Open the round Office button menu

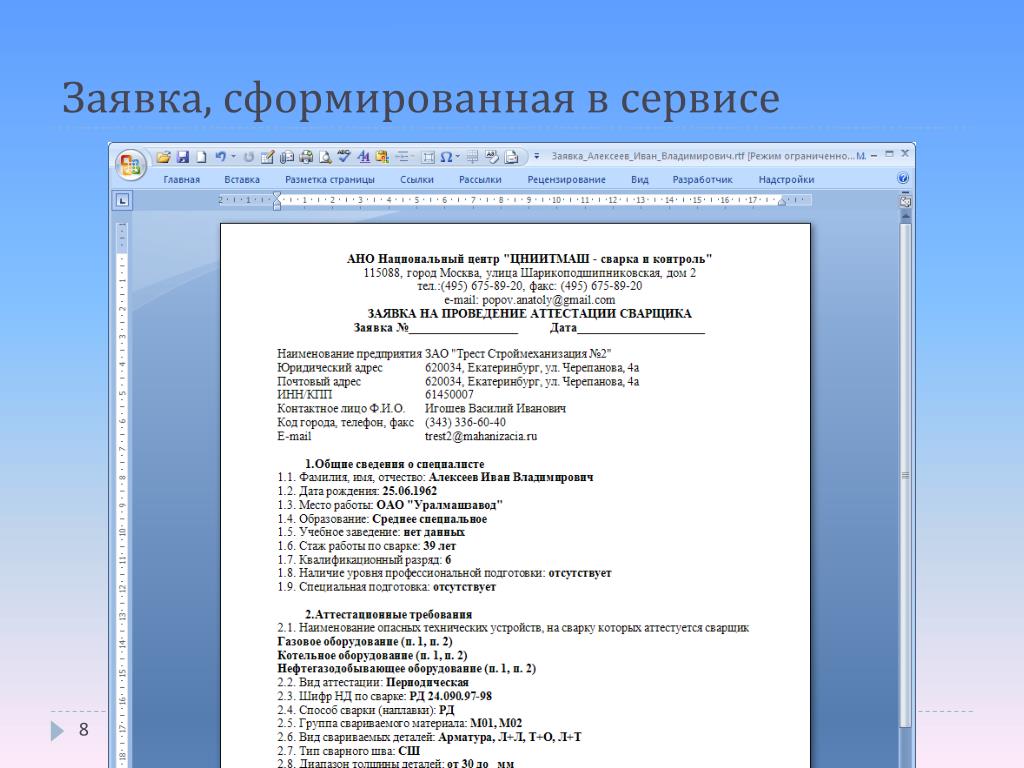click(130, 164)
